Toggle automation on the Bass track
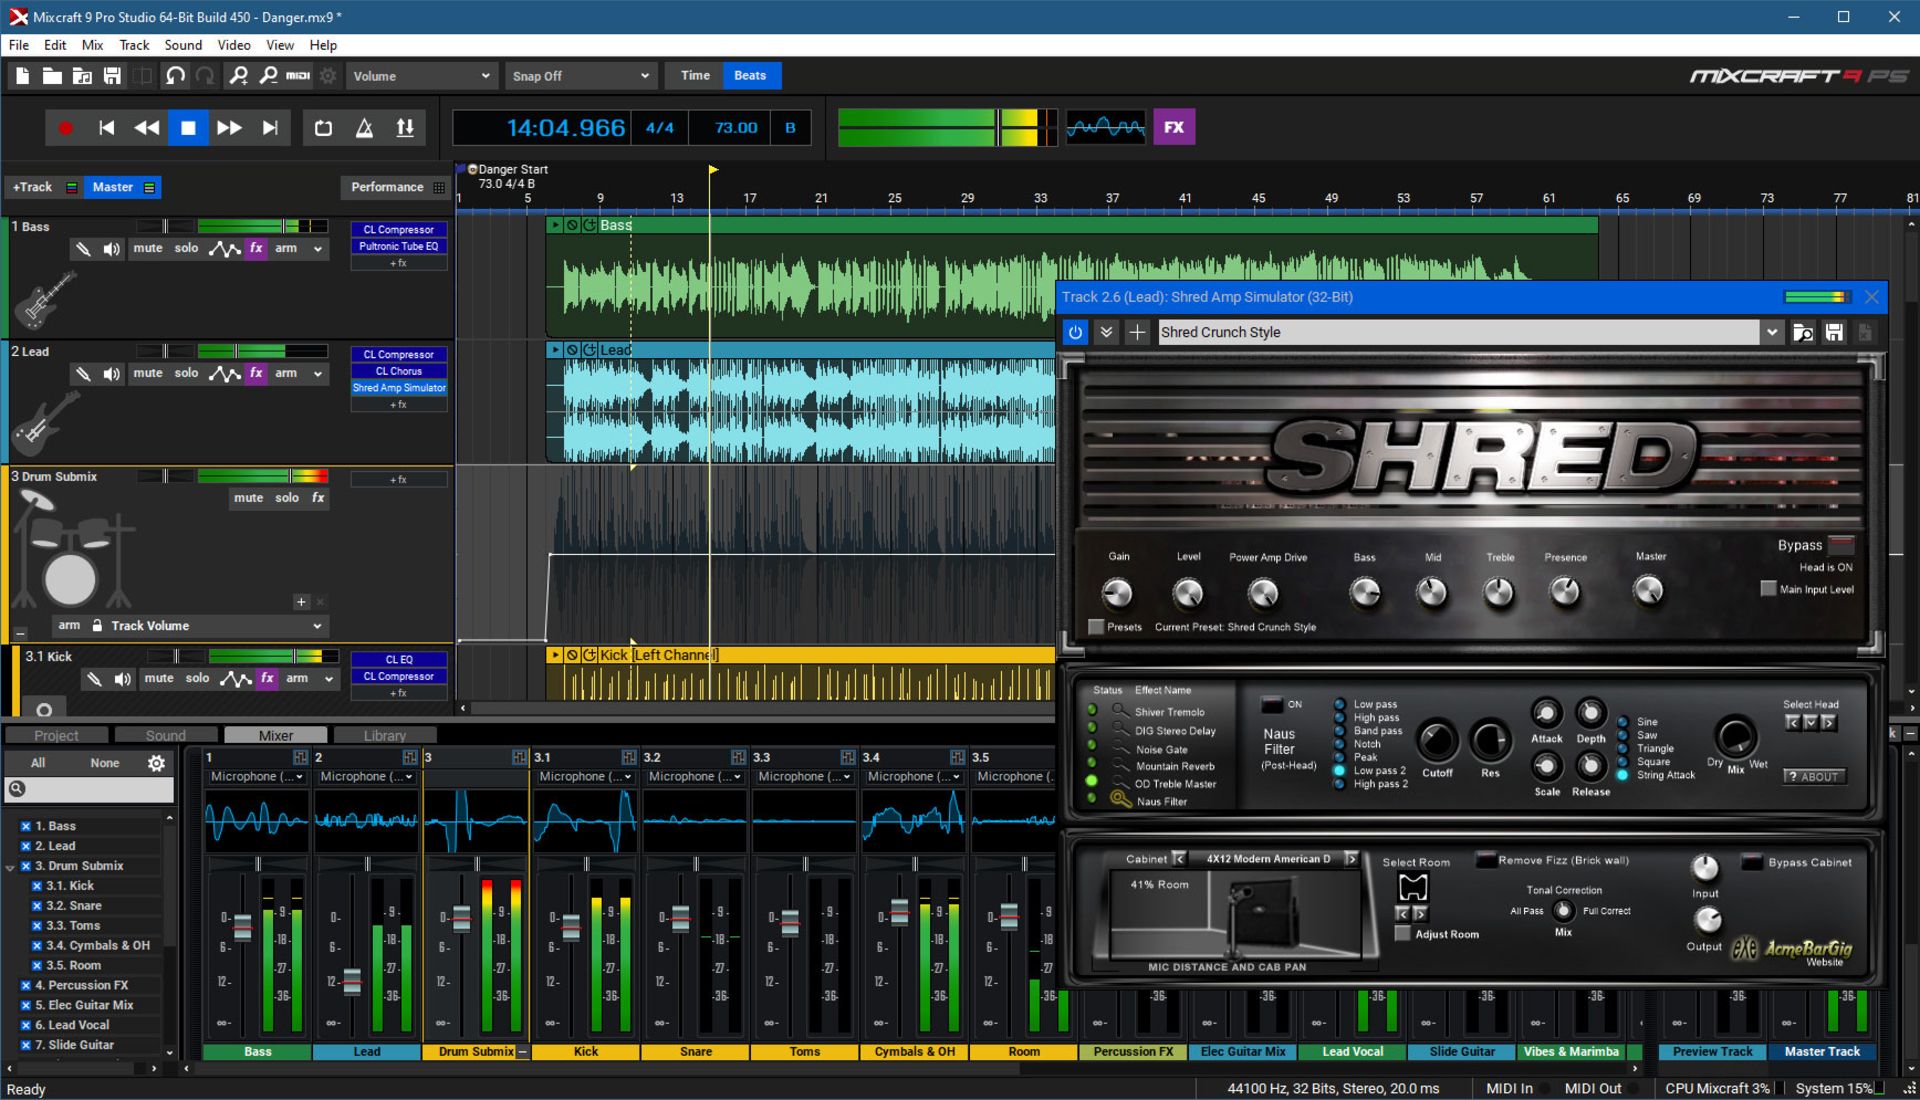 point(224,249)
